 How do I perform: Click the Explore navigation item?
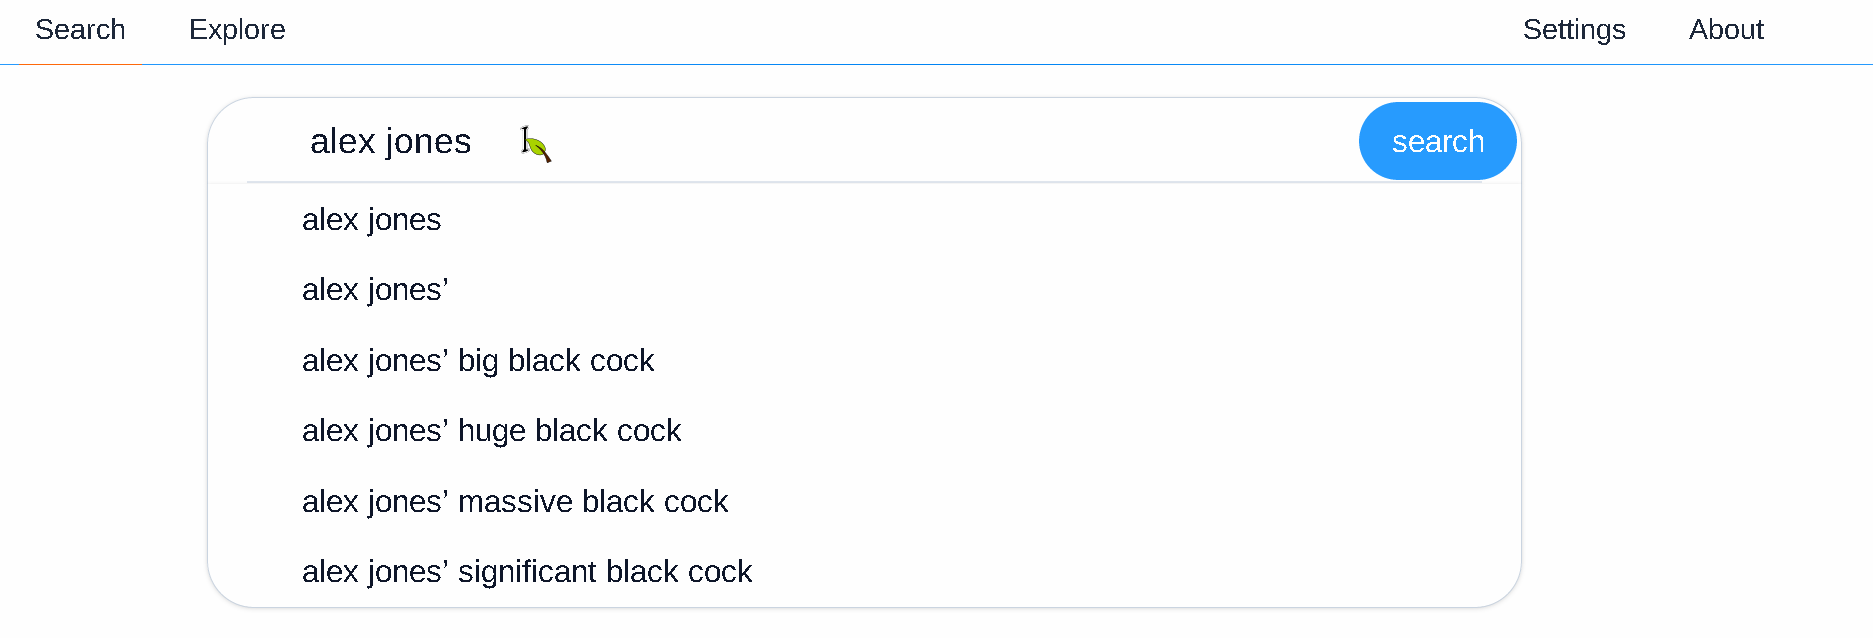[237, 30]
